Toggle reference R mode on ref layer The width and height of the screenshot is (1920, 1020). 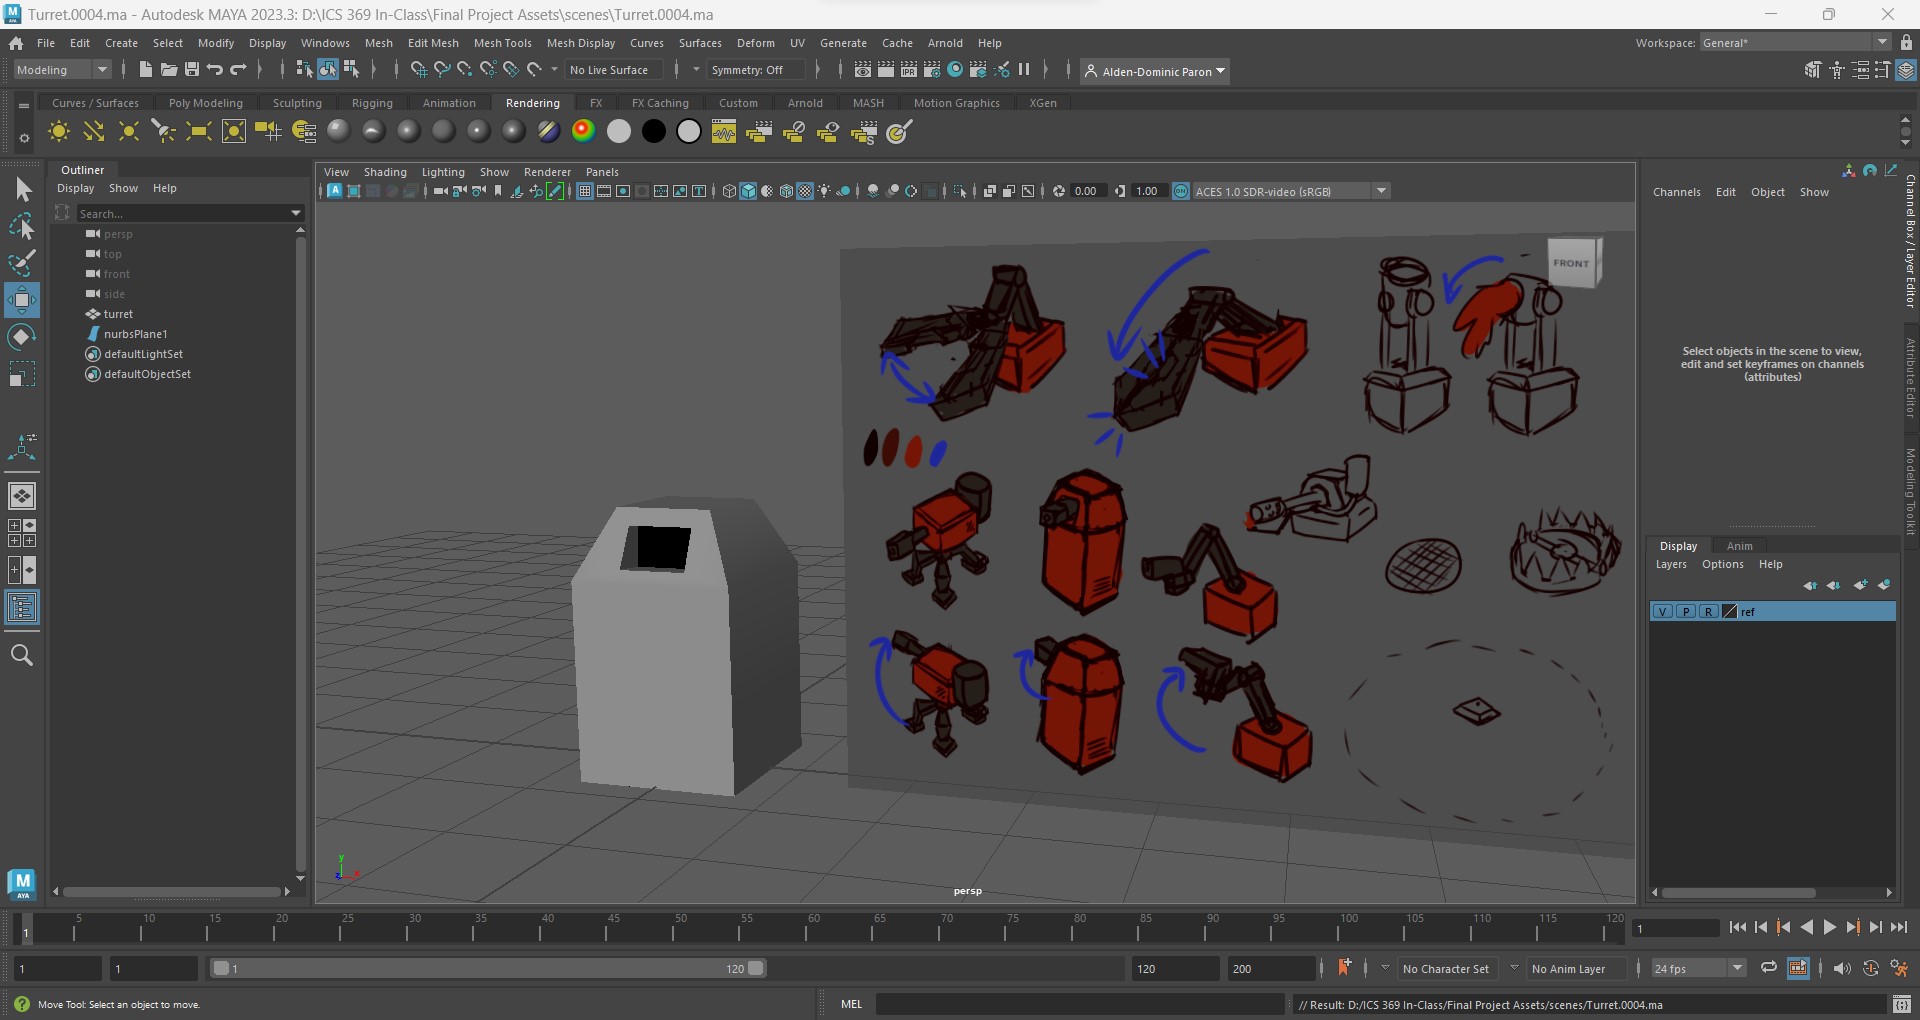coord(1708,611)
